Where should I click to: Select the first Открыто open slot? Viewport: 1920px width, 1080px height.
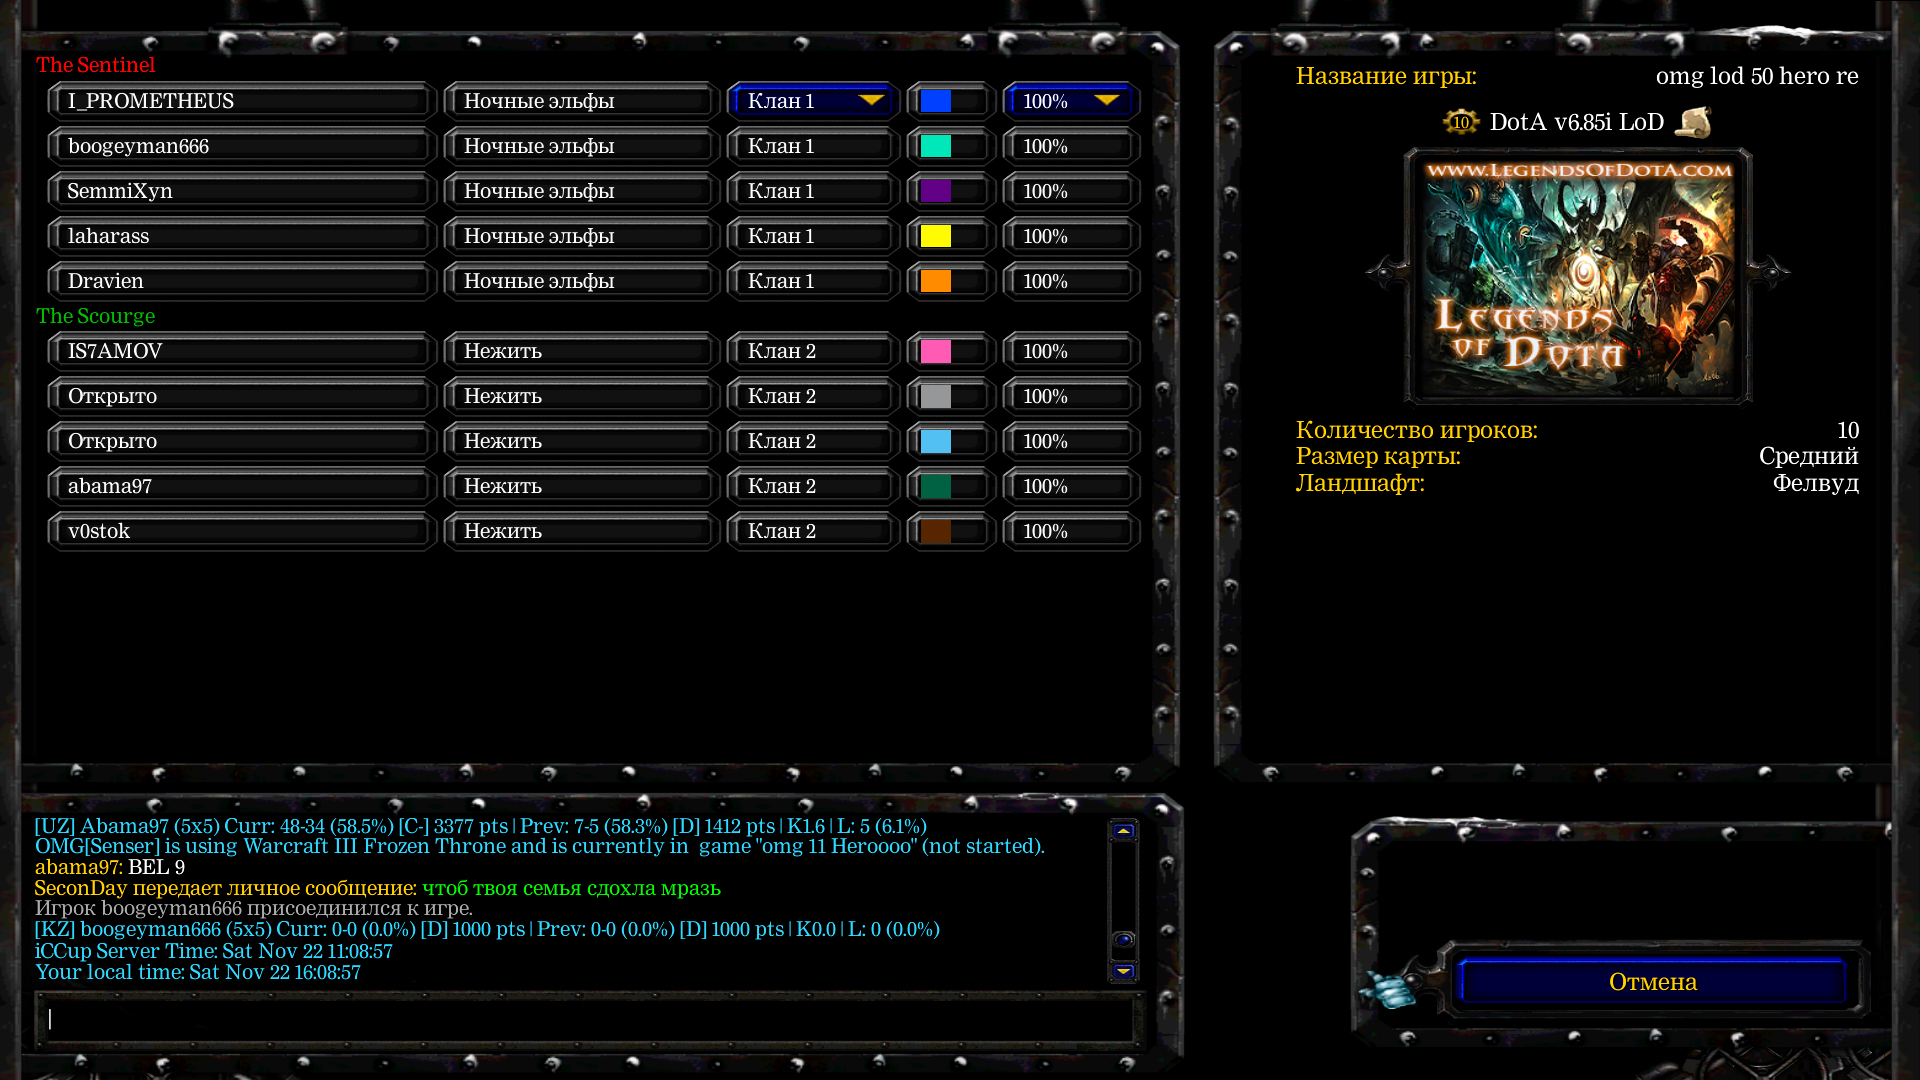(241, 396)
